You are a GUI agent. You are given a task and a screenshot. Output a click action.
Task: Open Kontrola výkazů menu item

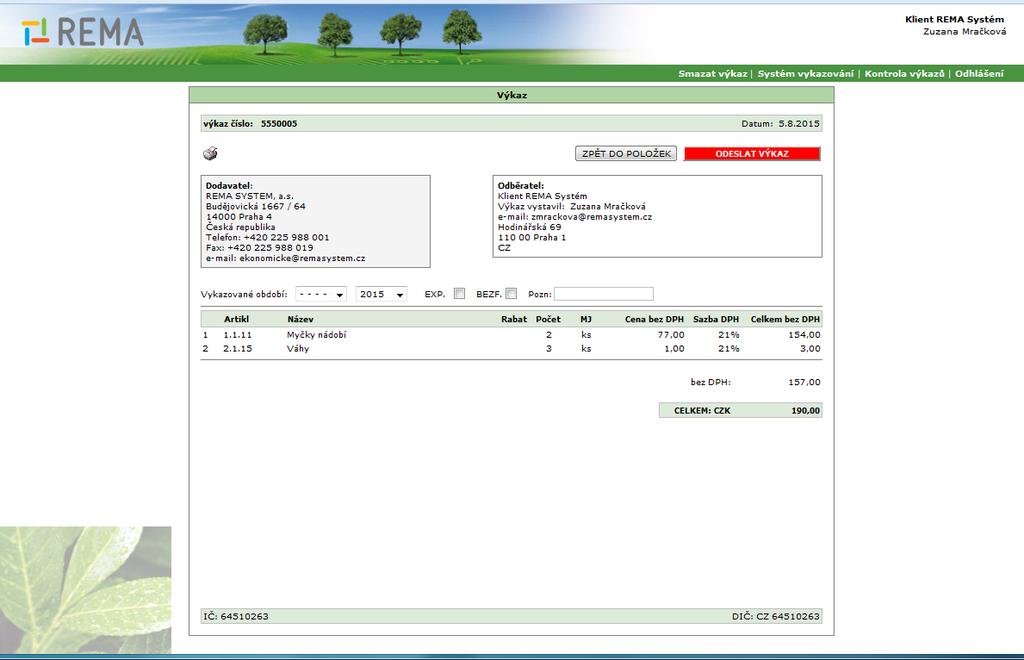tap(904, 74)
